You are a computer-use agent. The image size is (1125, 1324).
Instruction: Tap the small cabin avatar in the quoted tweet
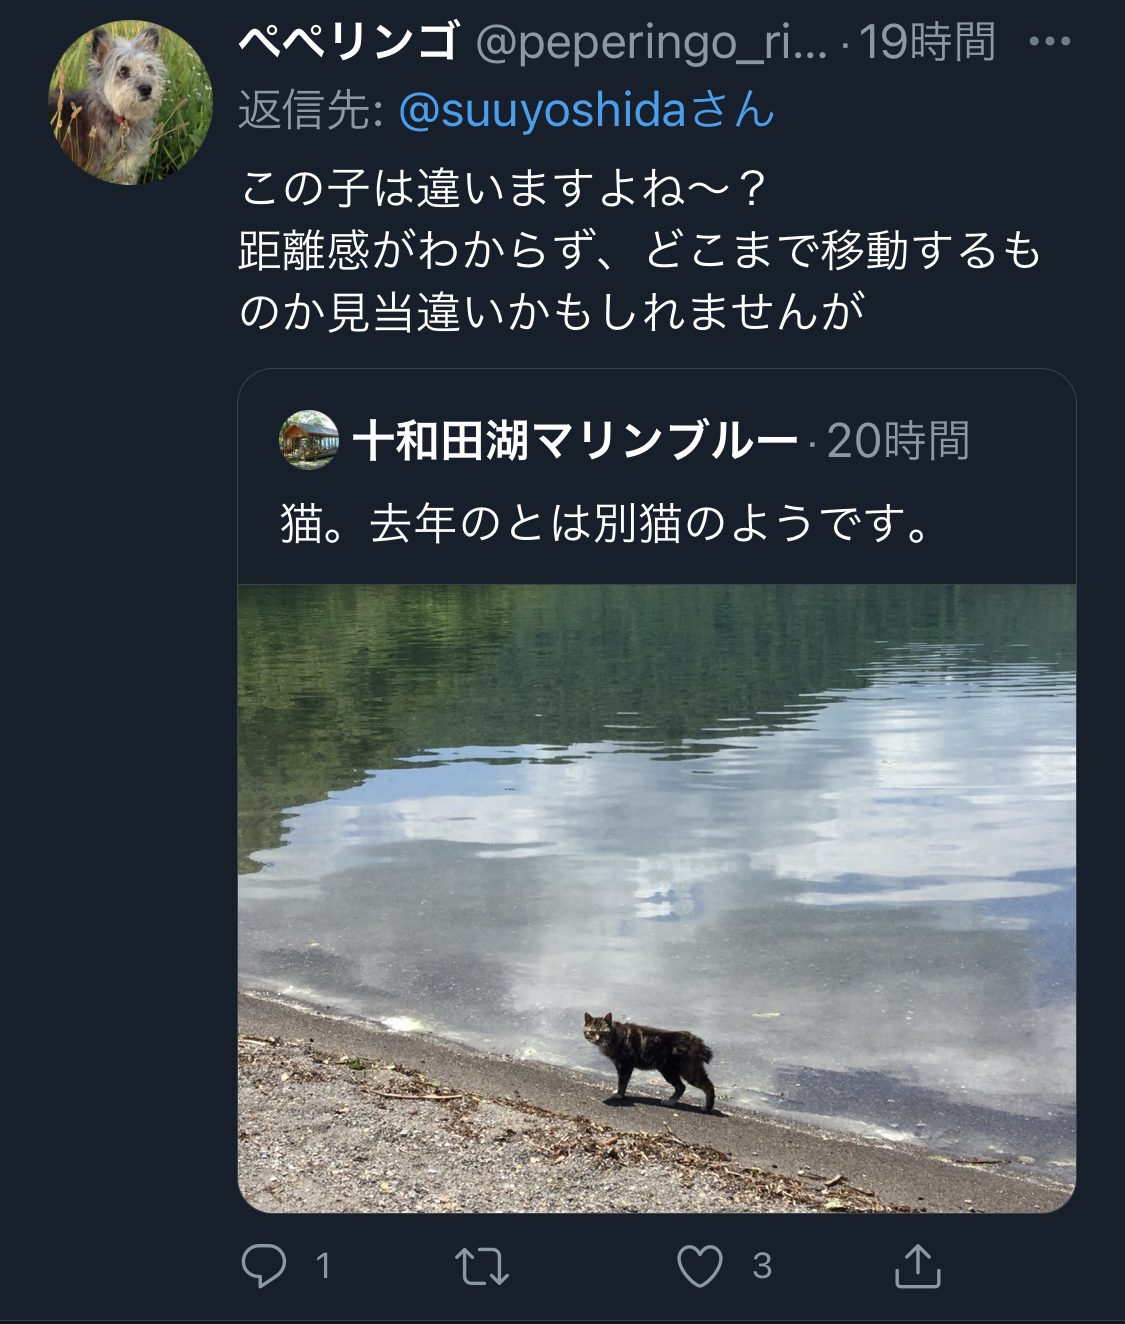pyautogui.click(x=309, y=440)
